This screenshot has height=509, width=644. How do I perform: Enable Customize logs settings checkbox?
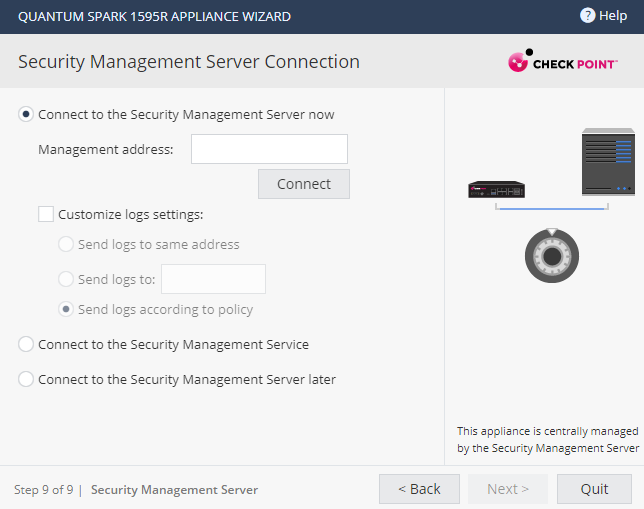(46, 214)
